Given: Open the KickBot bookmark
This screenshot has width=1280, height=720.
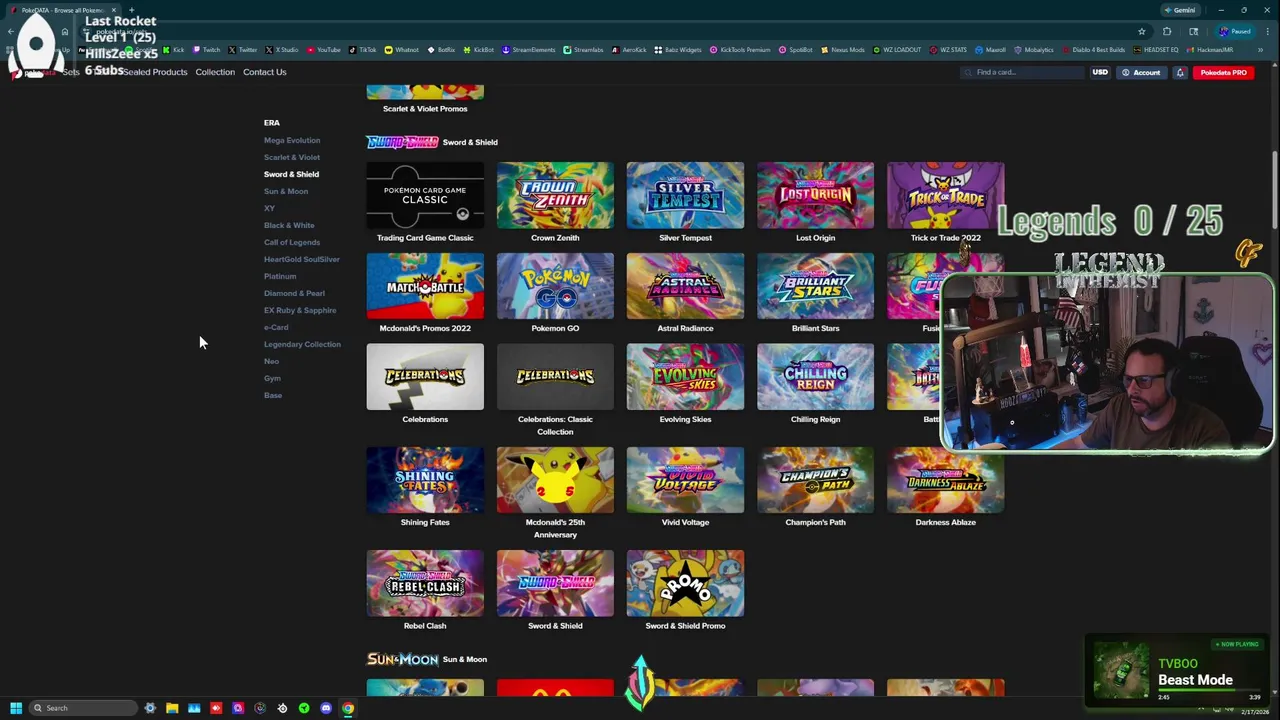Looking at the screenshot, I should [x=479, y=50].
